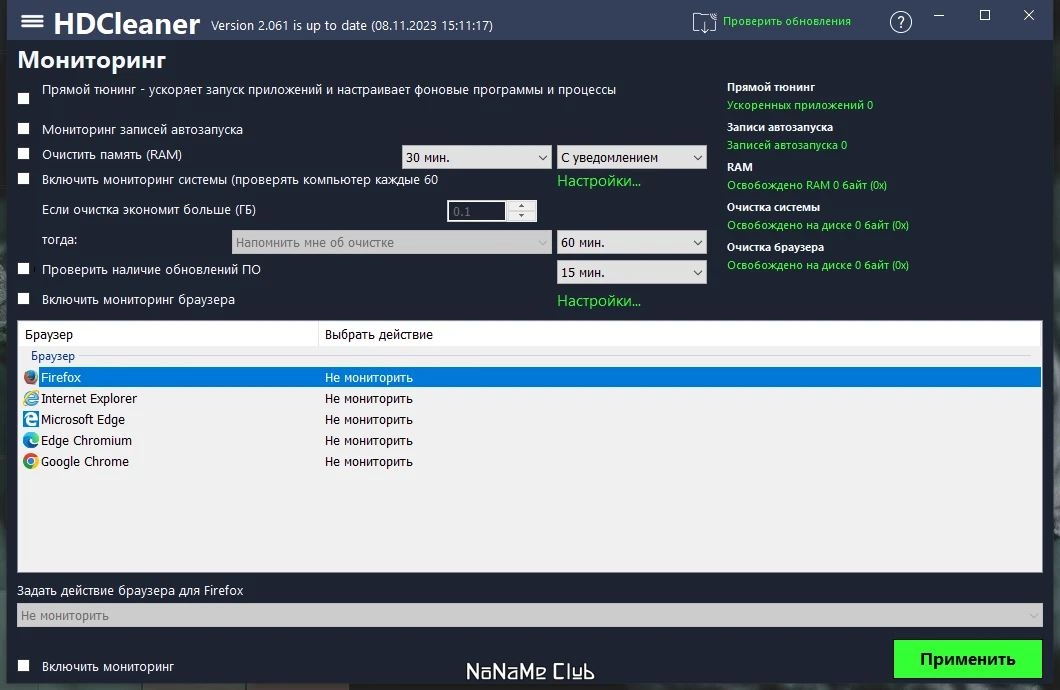Click Проверить обновления link
The image size is (1060, 690).
(787, 21)
